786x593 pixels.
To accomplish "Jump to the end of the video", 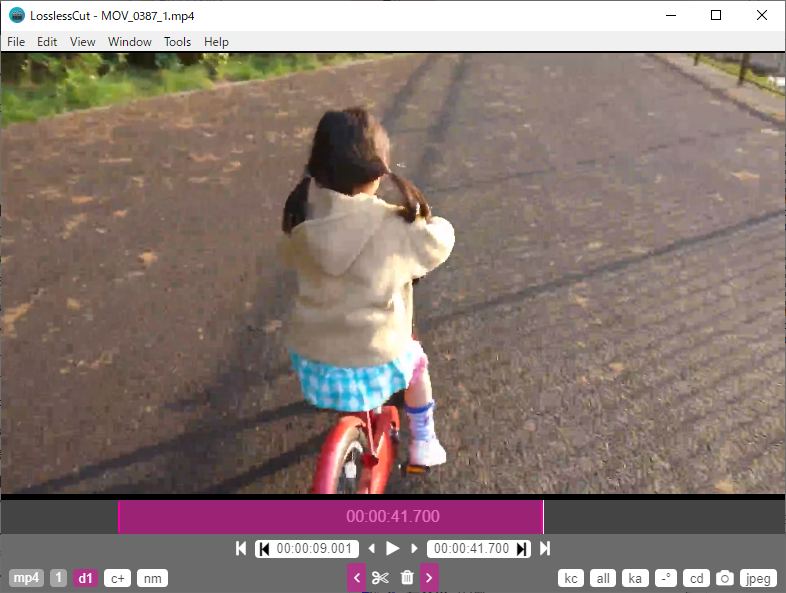I will tap(545, 548).
